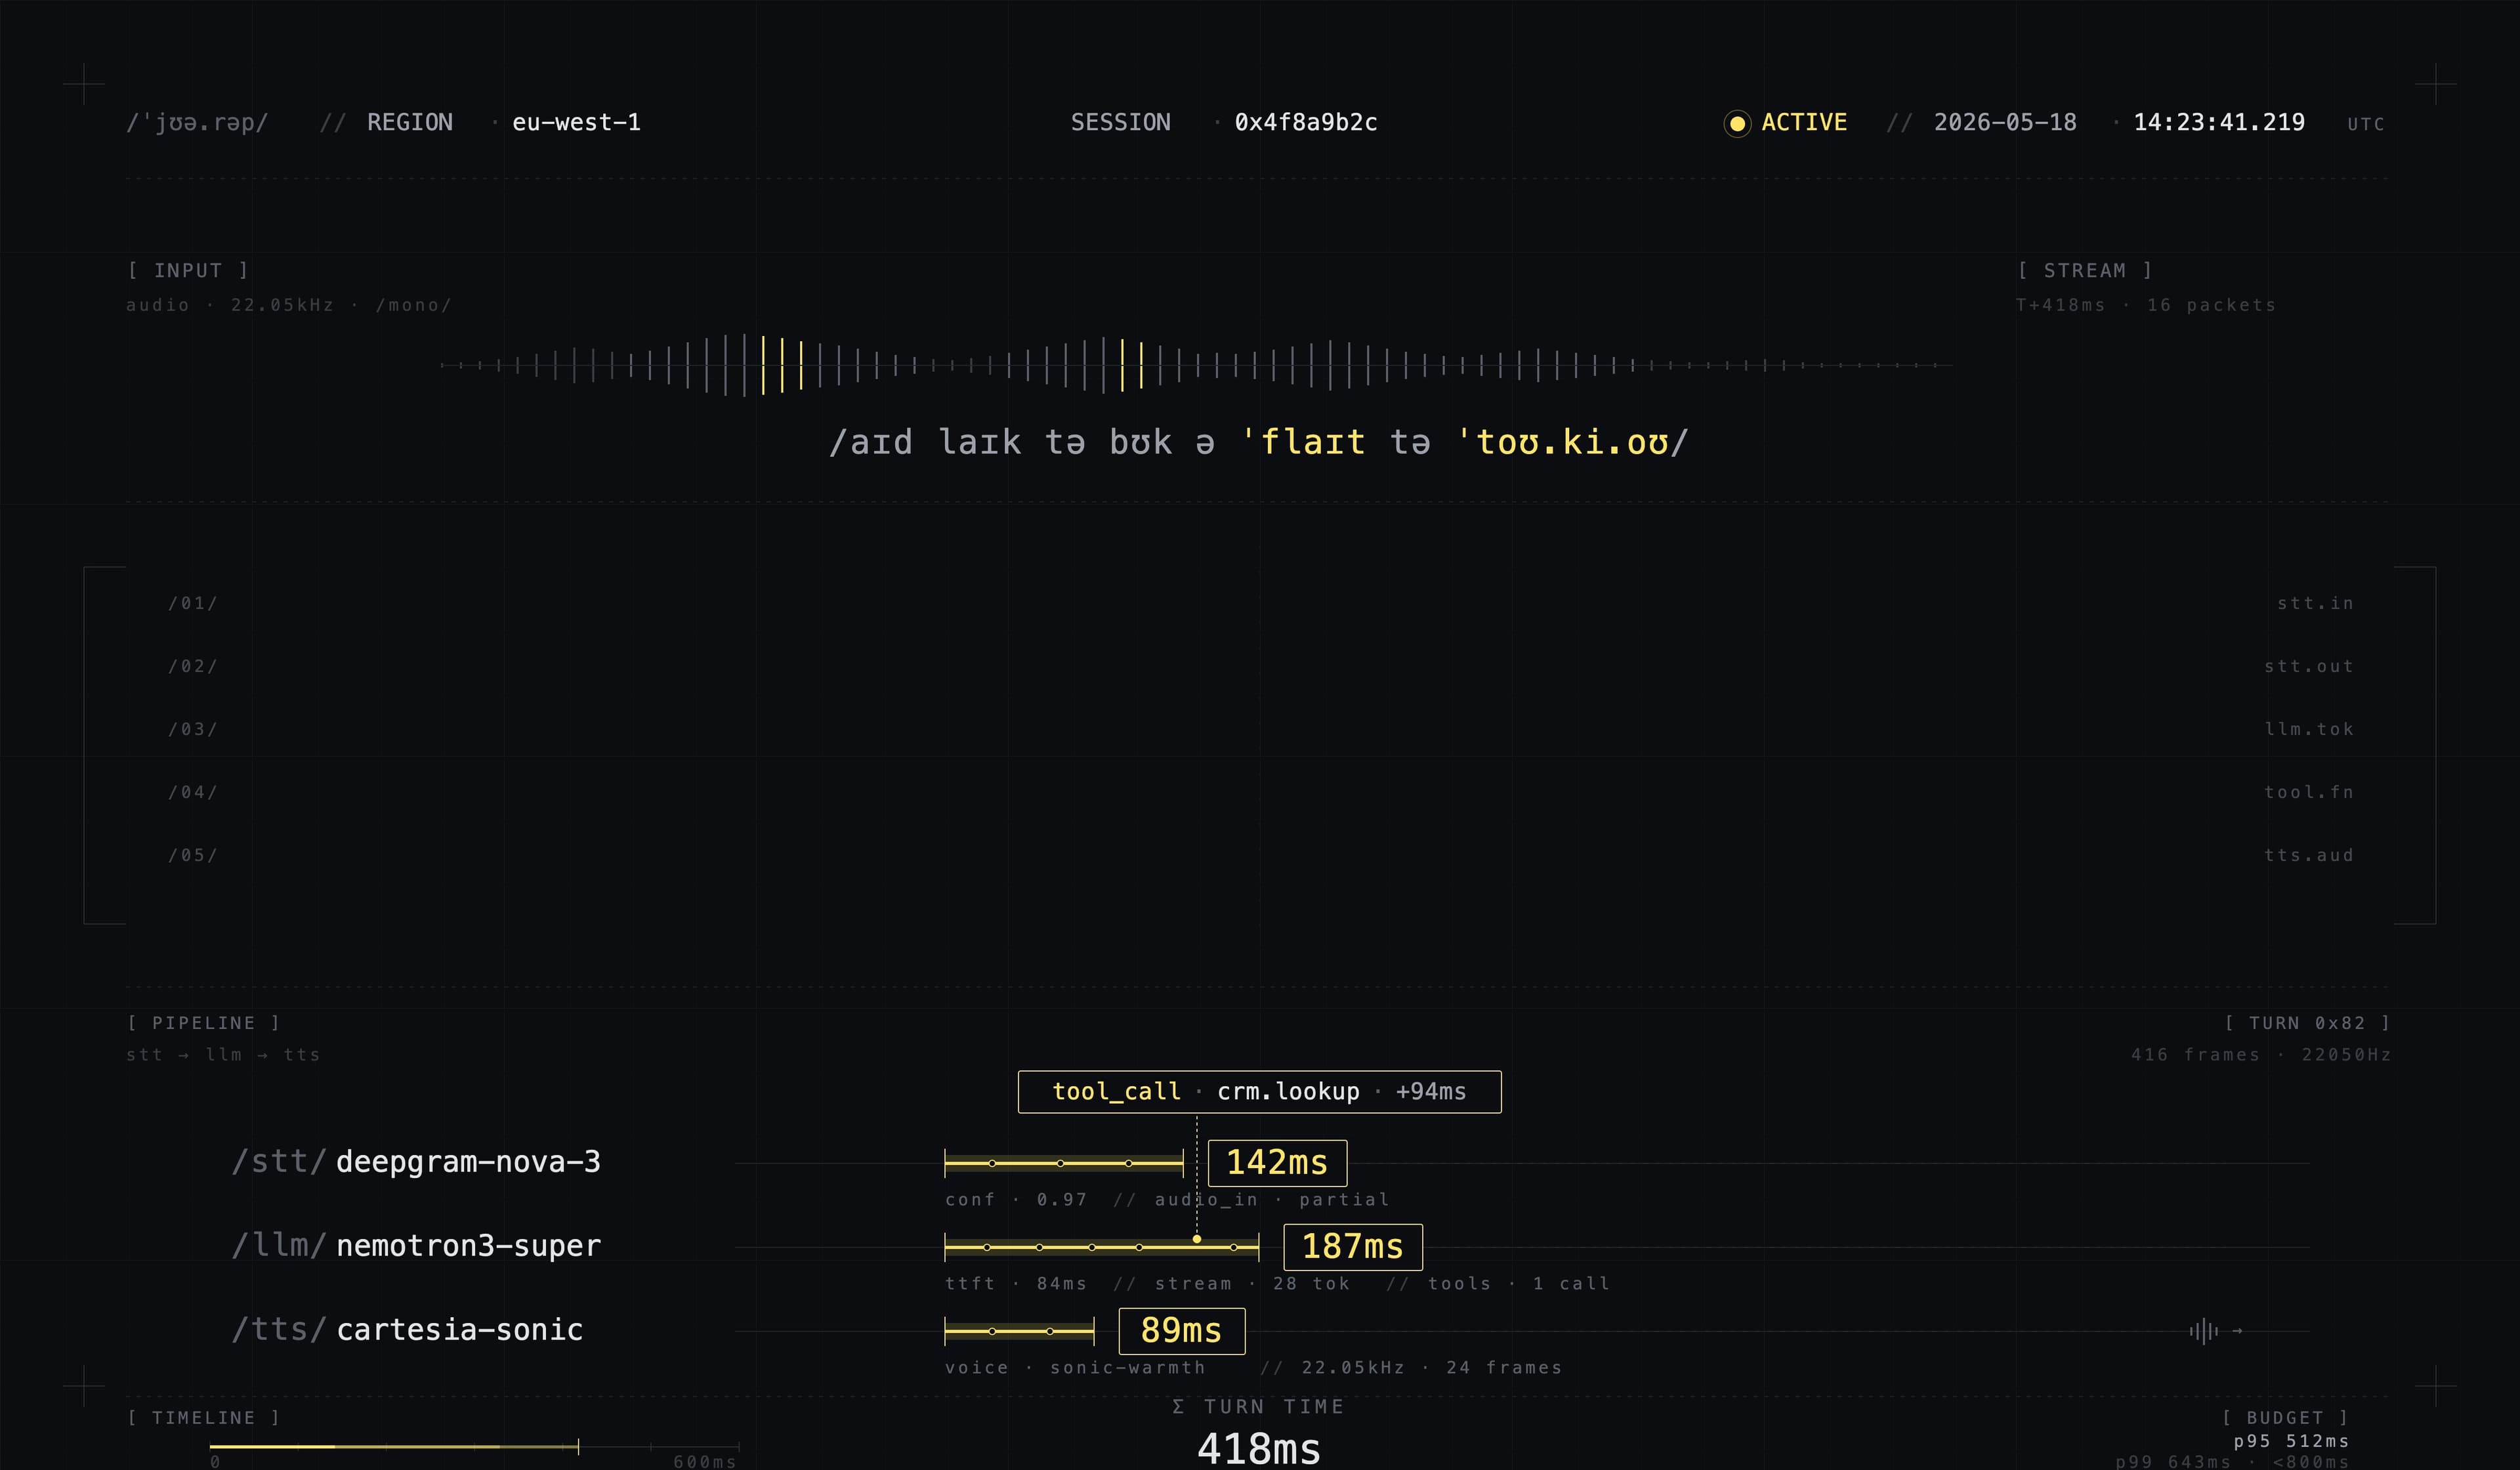Open the tool_call crm.lookup +94ms callout
Image resolution: width=2520 pixels, height=1470 pixels.
click(x=1259, y=1092)
